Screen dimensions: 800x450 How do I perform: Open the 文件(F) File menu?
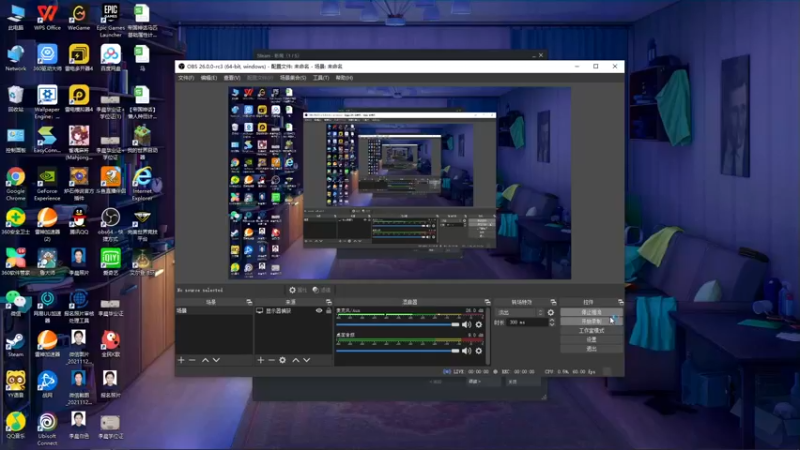(x=186, y=78)
